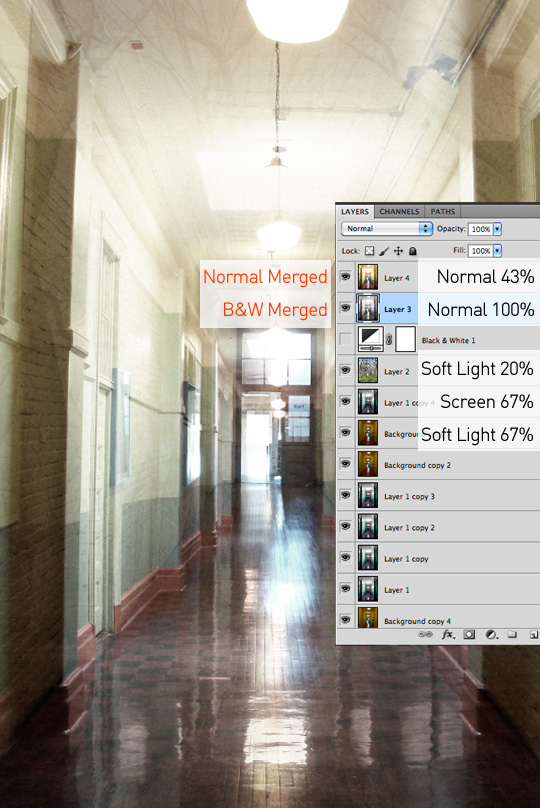Switch to the Layers tab
Screen dimensions: 540x808
pyautogui.click(x=355, y=211)
